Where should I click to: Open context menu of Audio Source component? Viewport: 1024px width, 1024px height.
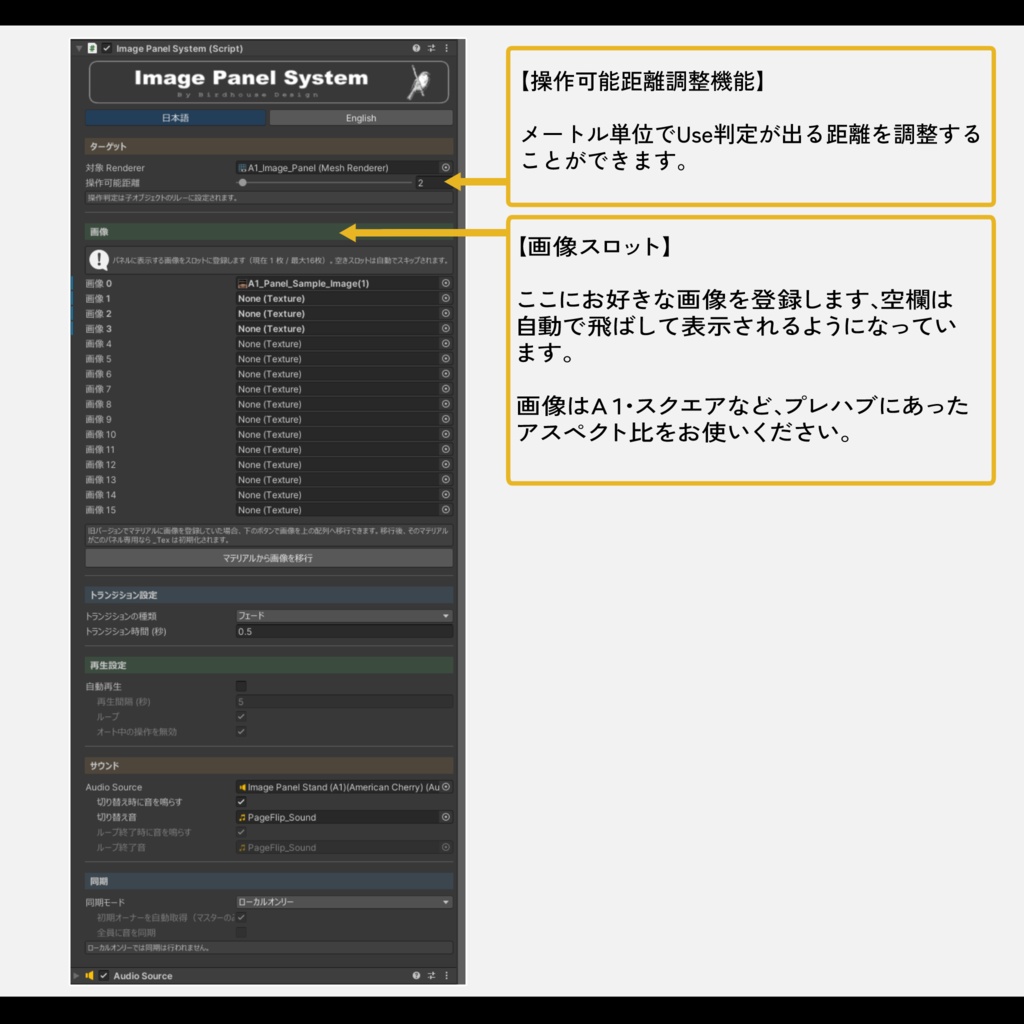447,975
